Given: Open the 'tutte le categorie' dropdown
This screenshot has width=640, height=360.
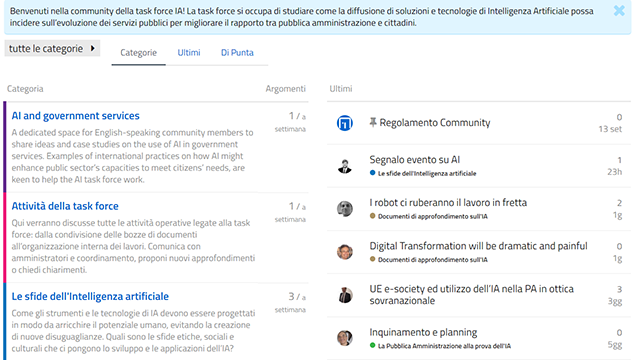Looking at the screenshot, I should (x=52, y=49).
